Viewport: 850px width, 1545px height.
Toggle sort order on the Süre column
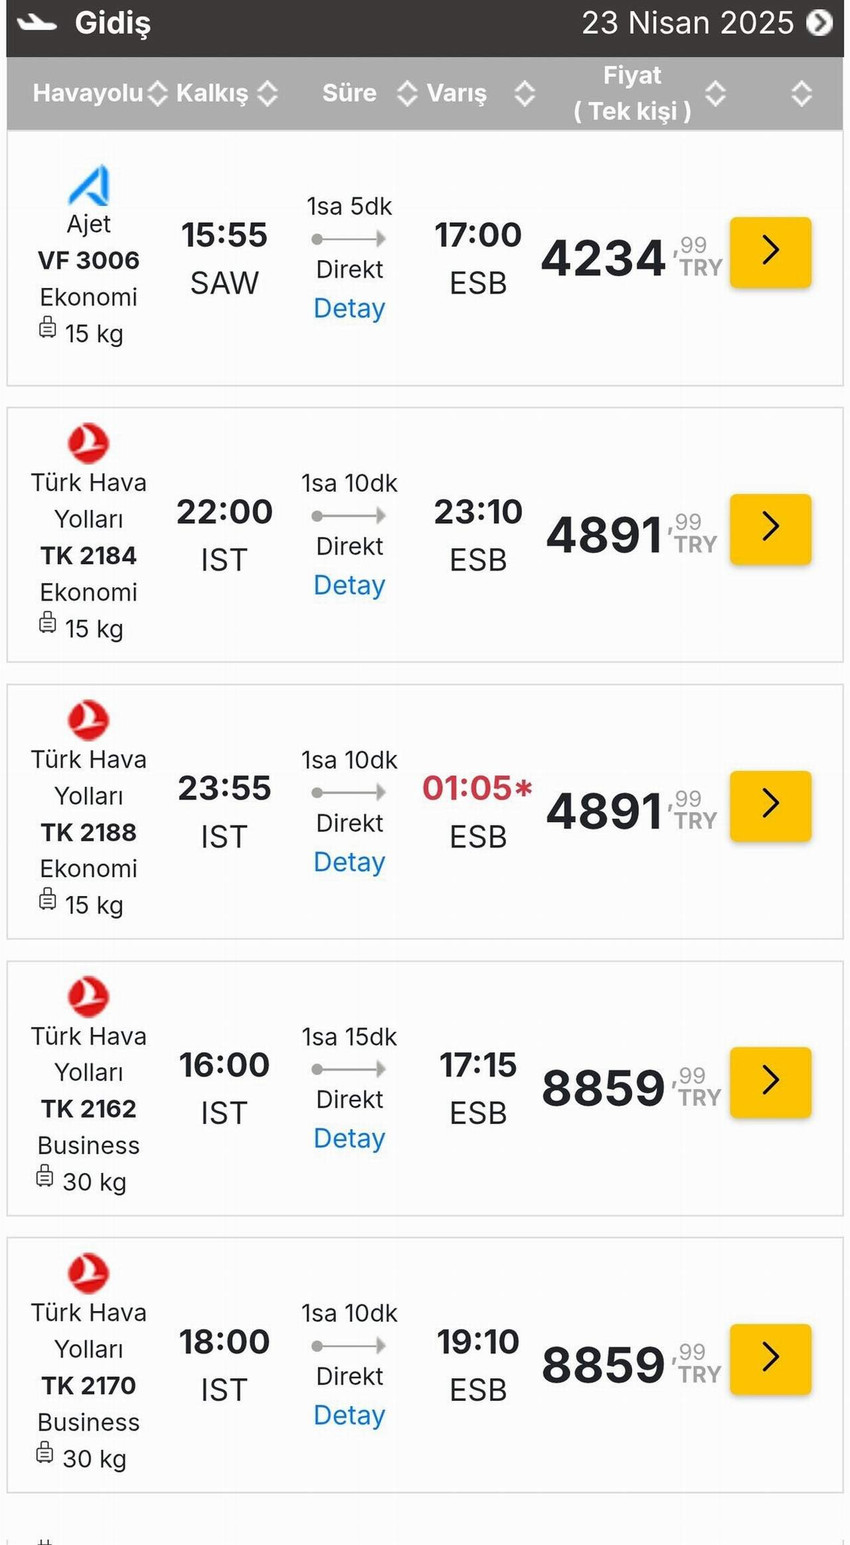(407, 92)
